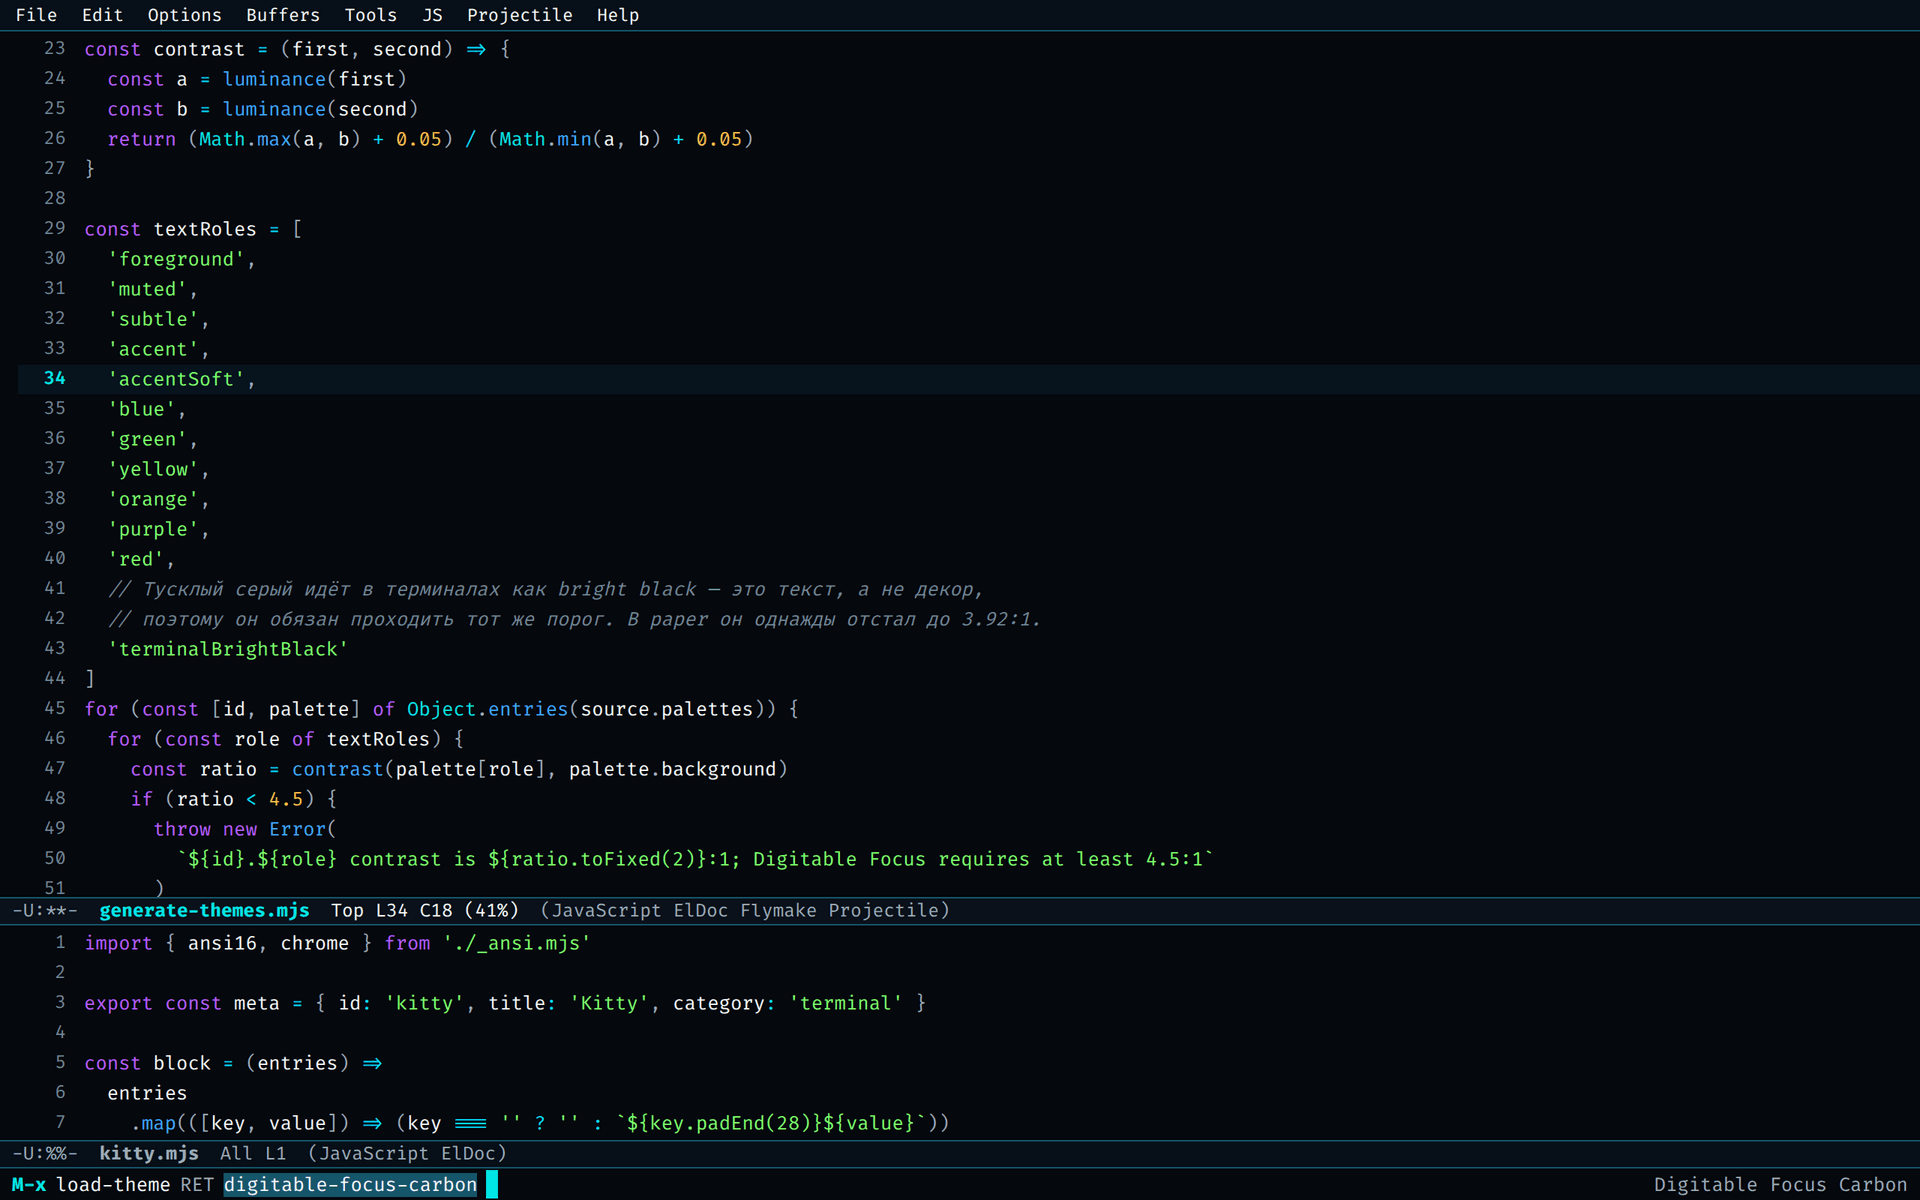Click the generate-themes.mjs buffer name in mode line
This screenshot has height=1200, width=1920.
204,910
